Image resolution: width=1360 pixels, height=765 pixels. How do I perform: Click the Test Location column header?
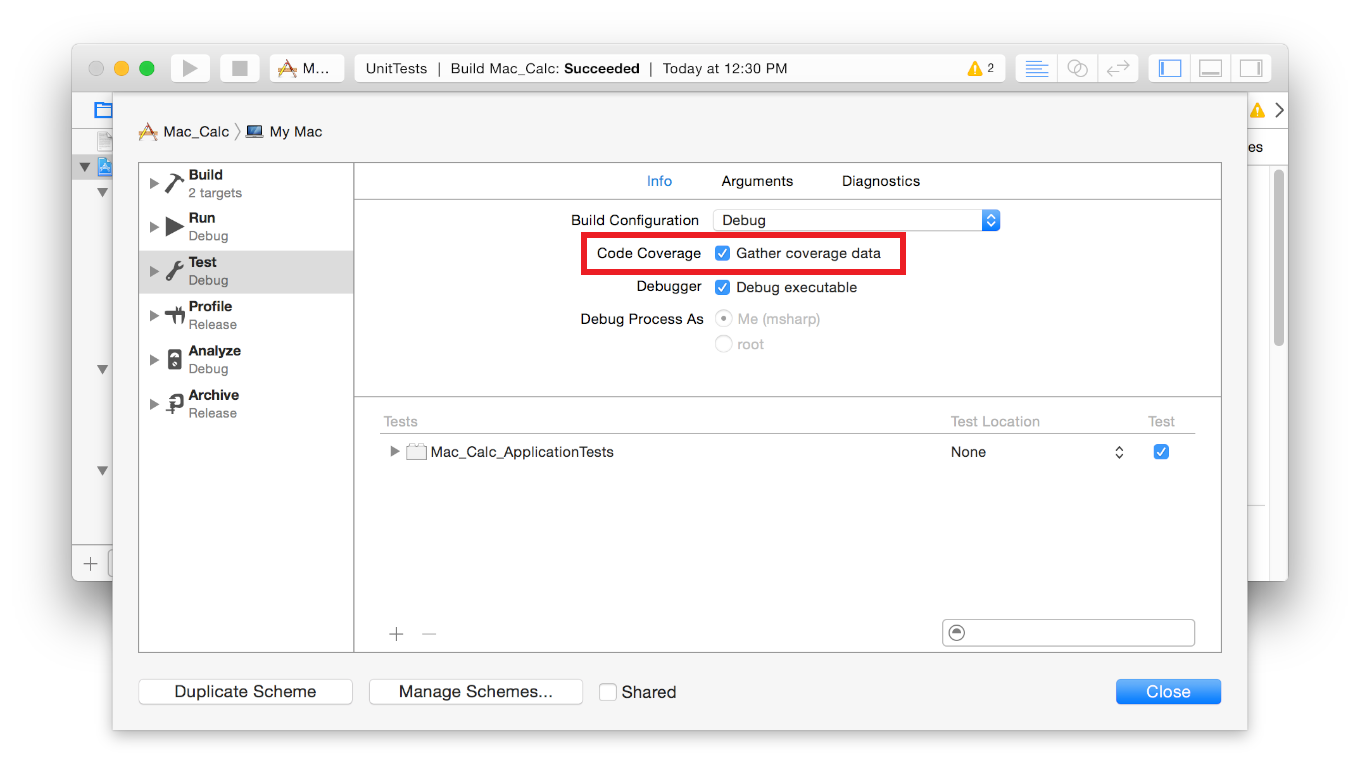click(995, 422)
